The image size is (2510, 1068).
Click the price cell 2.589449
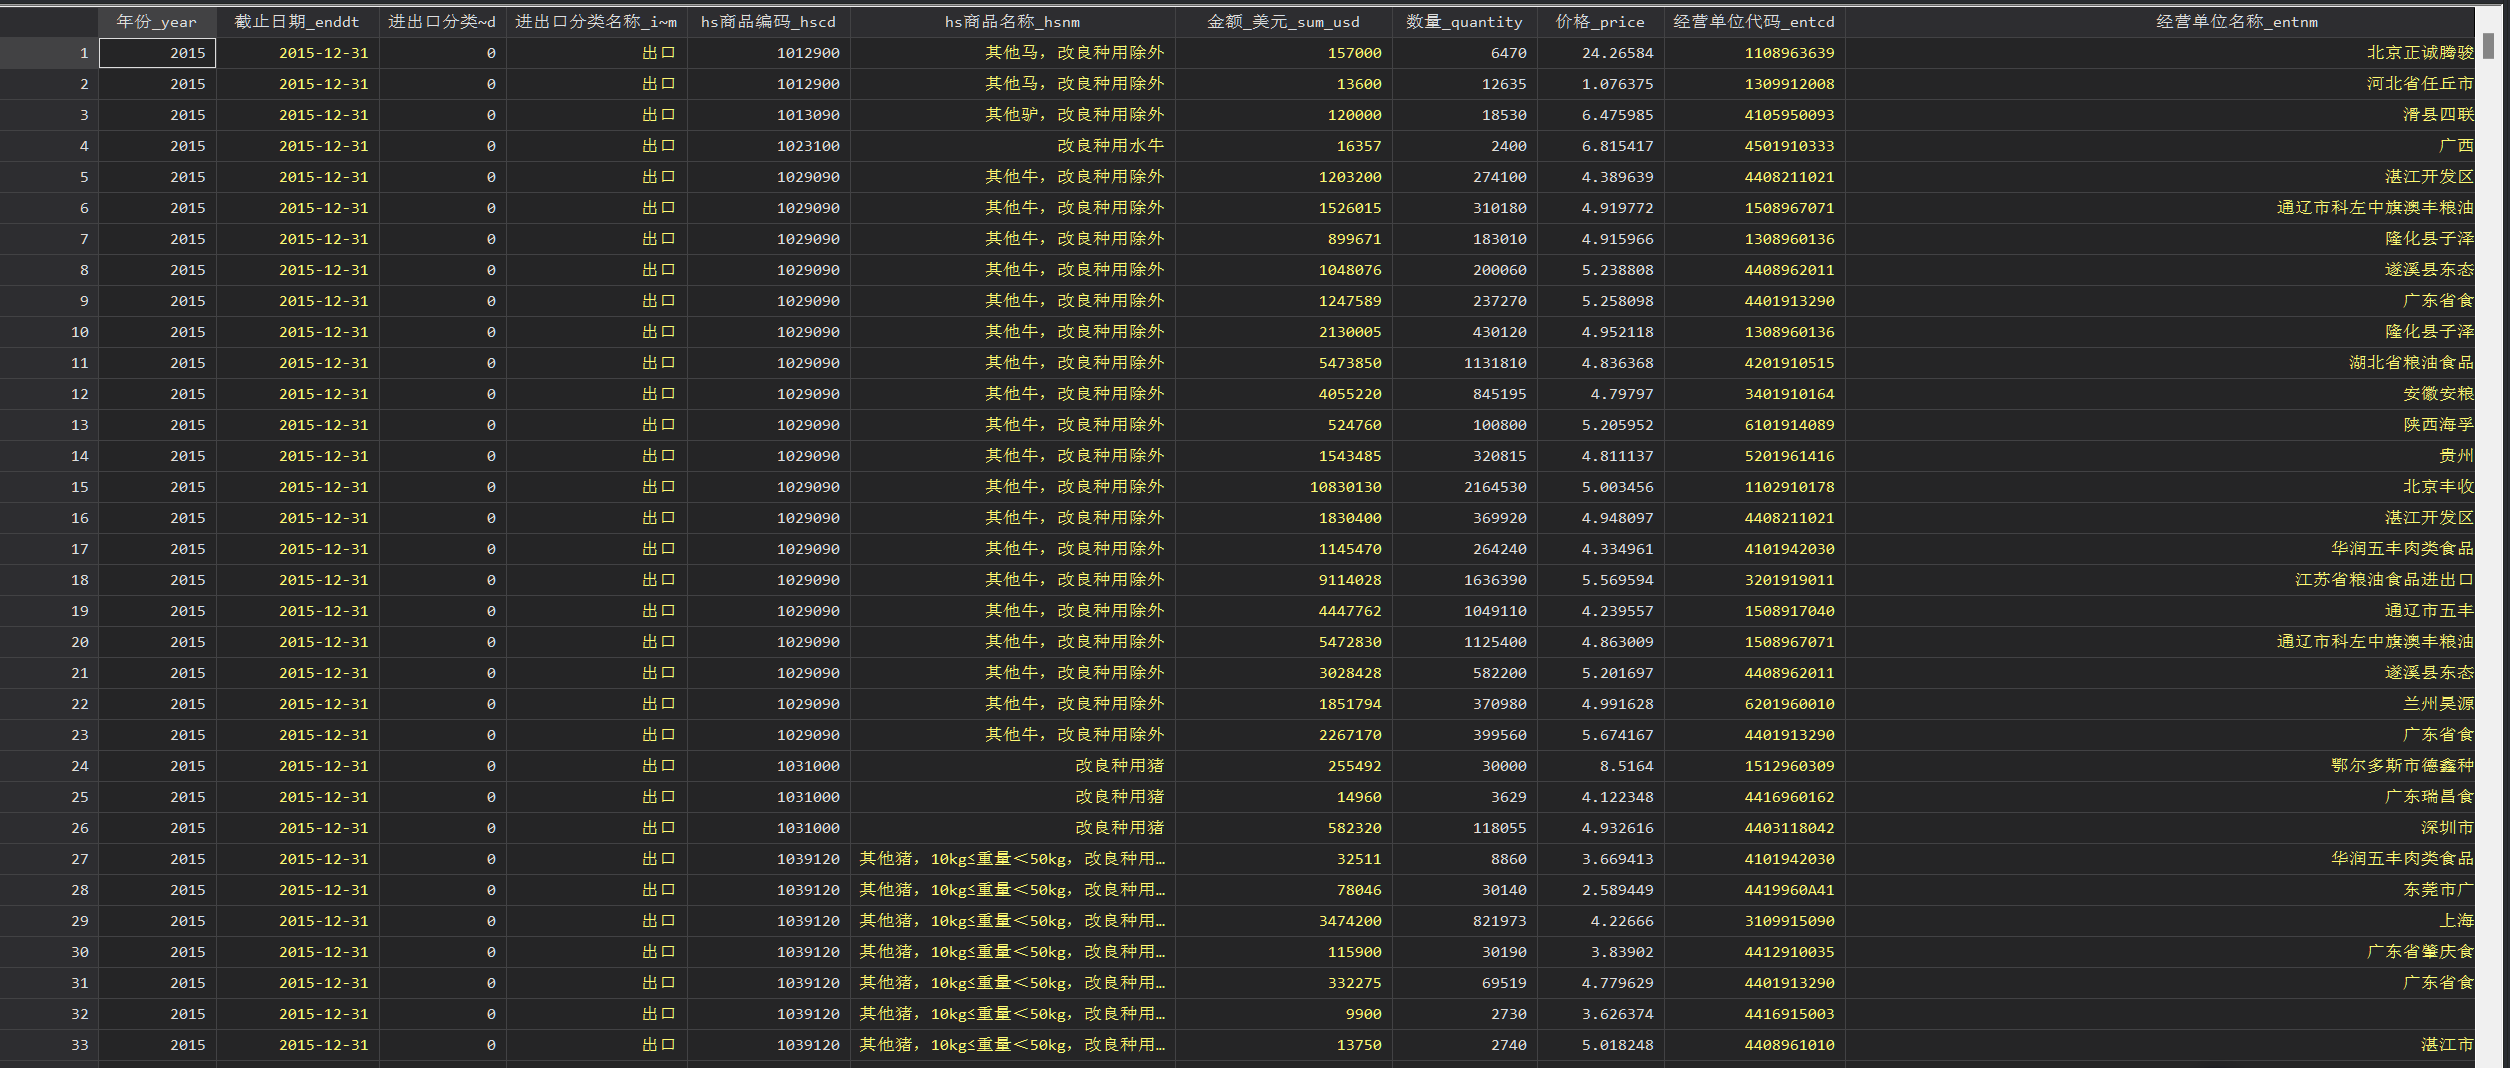click(1600, 890)
